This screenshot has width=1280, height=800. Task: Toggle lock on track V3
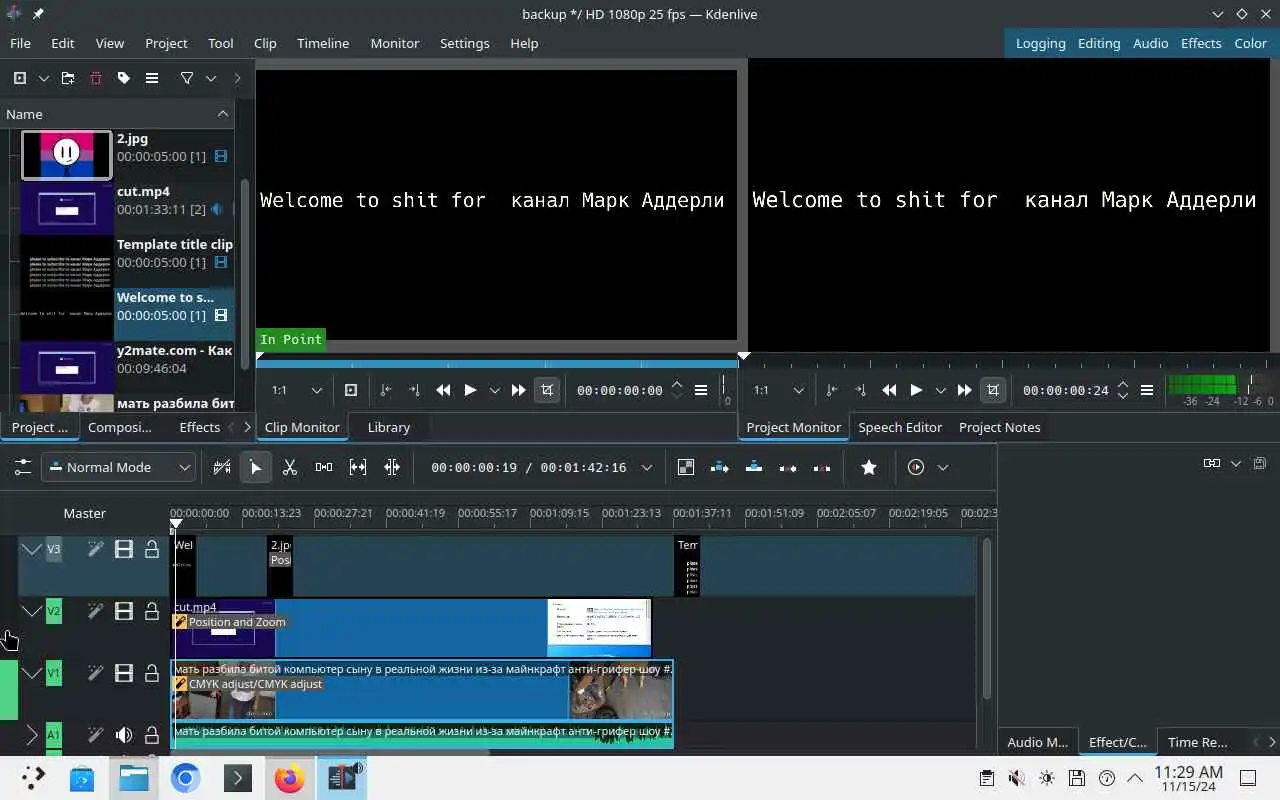(x=152, y=549)
